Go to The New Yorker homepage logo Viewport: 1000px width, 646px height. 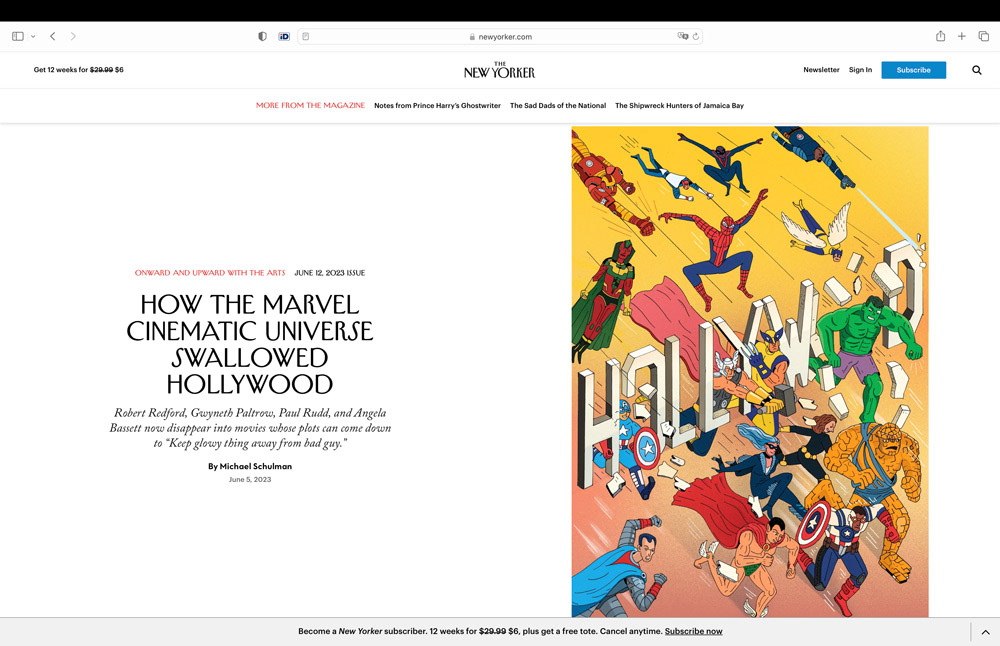(499, 70)
